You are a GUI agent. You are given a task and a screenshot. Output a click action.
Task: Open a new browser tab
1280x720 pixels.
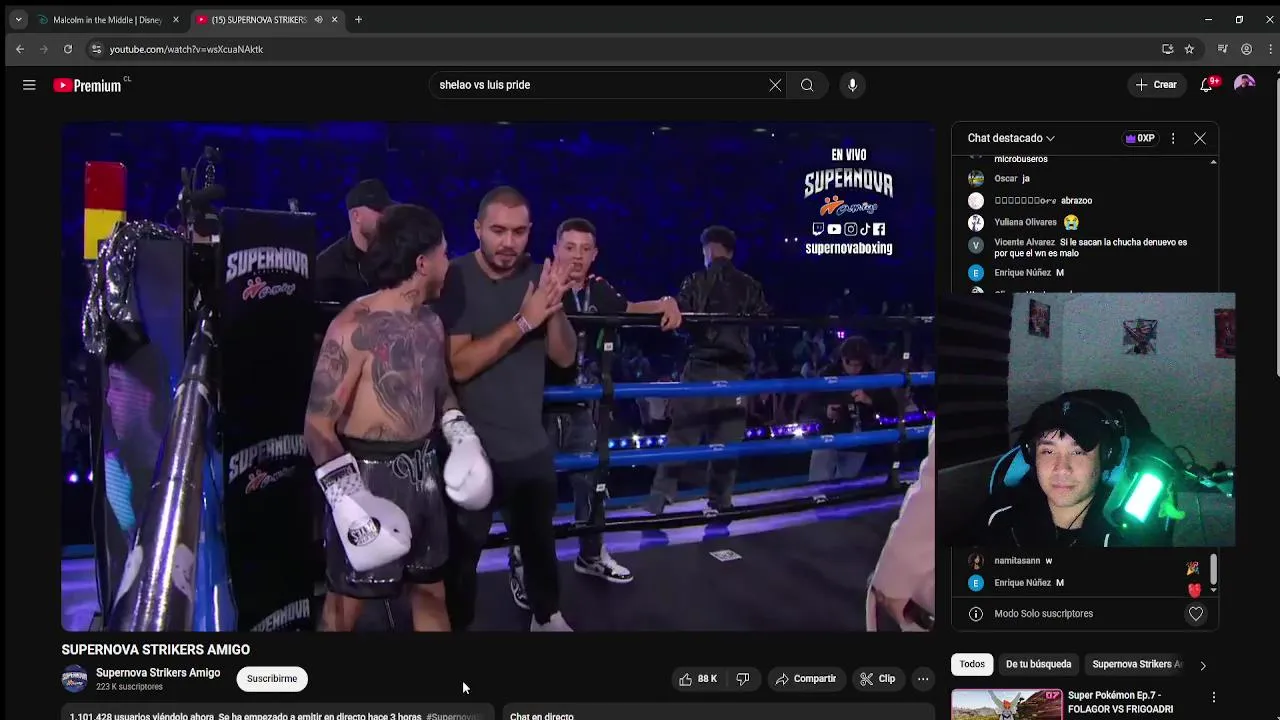358,19
